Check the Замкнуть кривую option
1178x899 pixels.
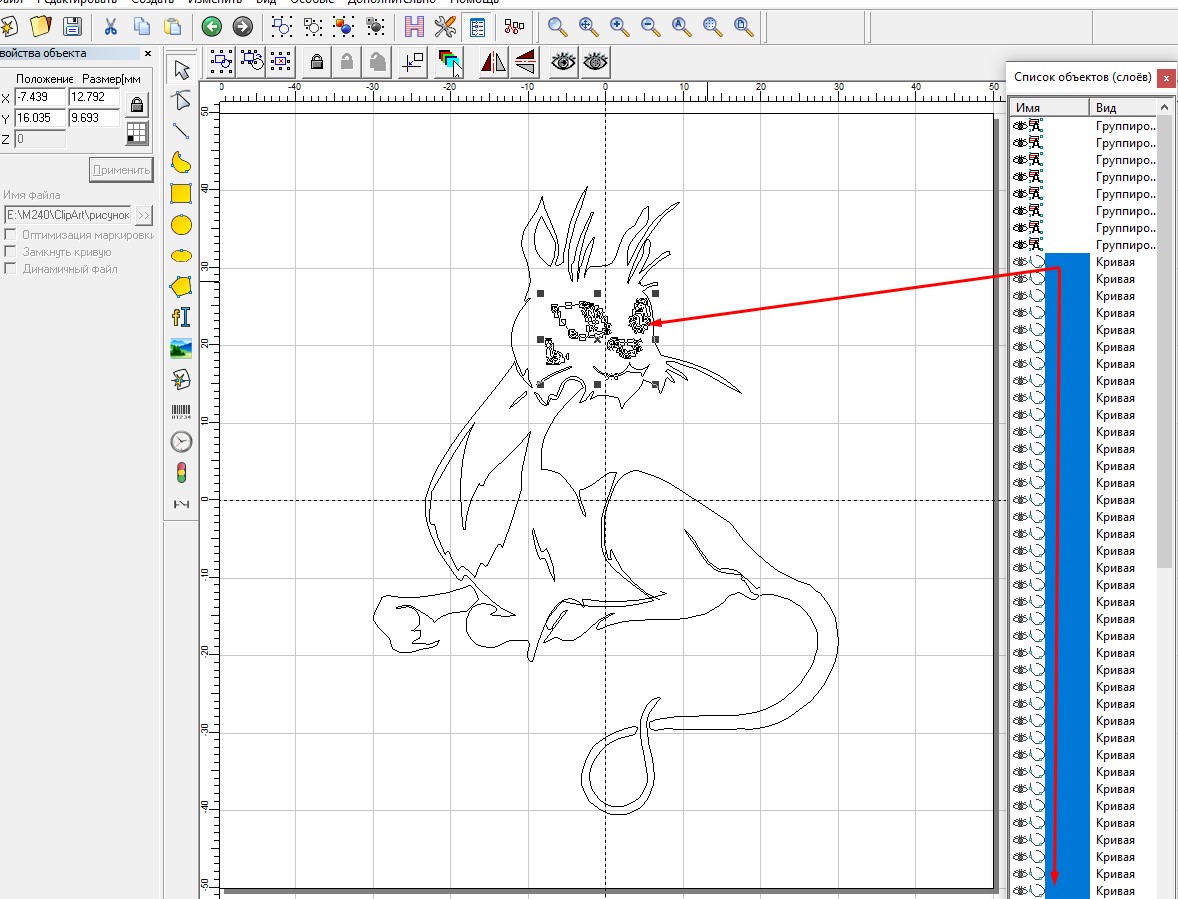[x=11, y=252]
